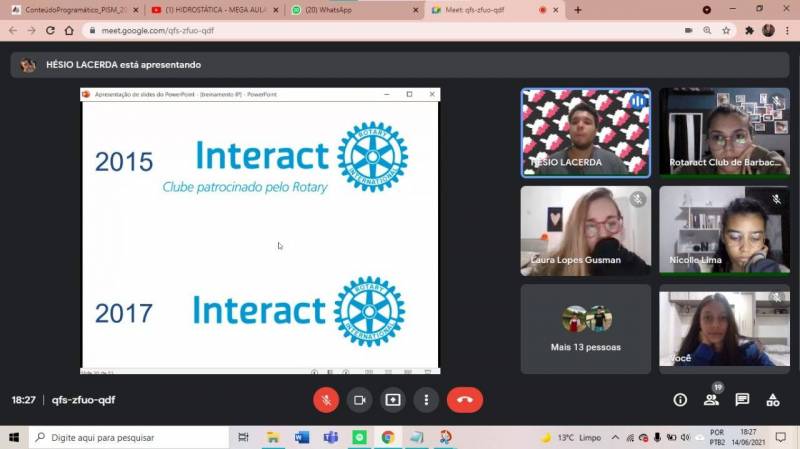Viewport: 800px width, 449px height.
Task: Leave the call with red hang-up button
Action: click(x=465, y=400)
